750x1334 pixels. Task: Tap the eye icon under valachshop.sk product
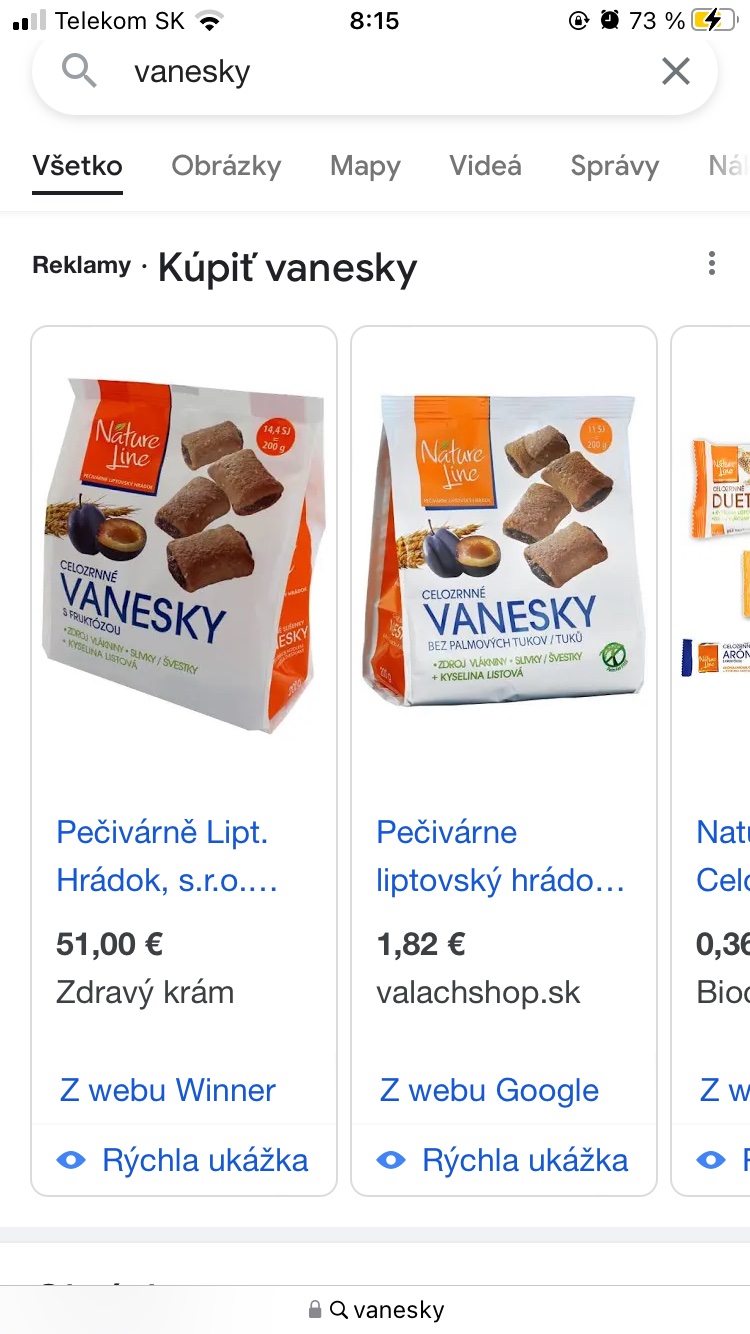click(391, 1160)
